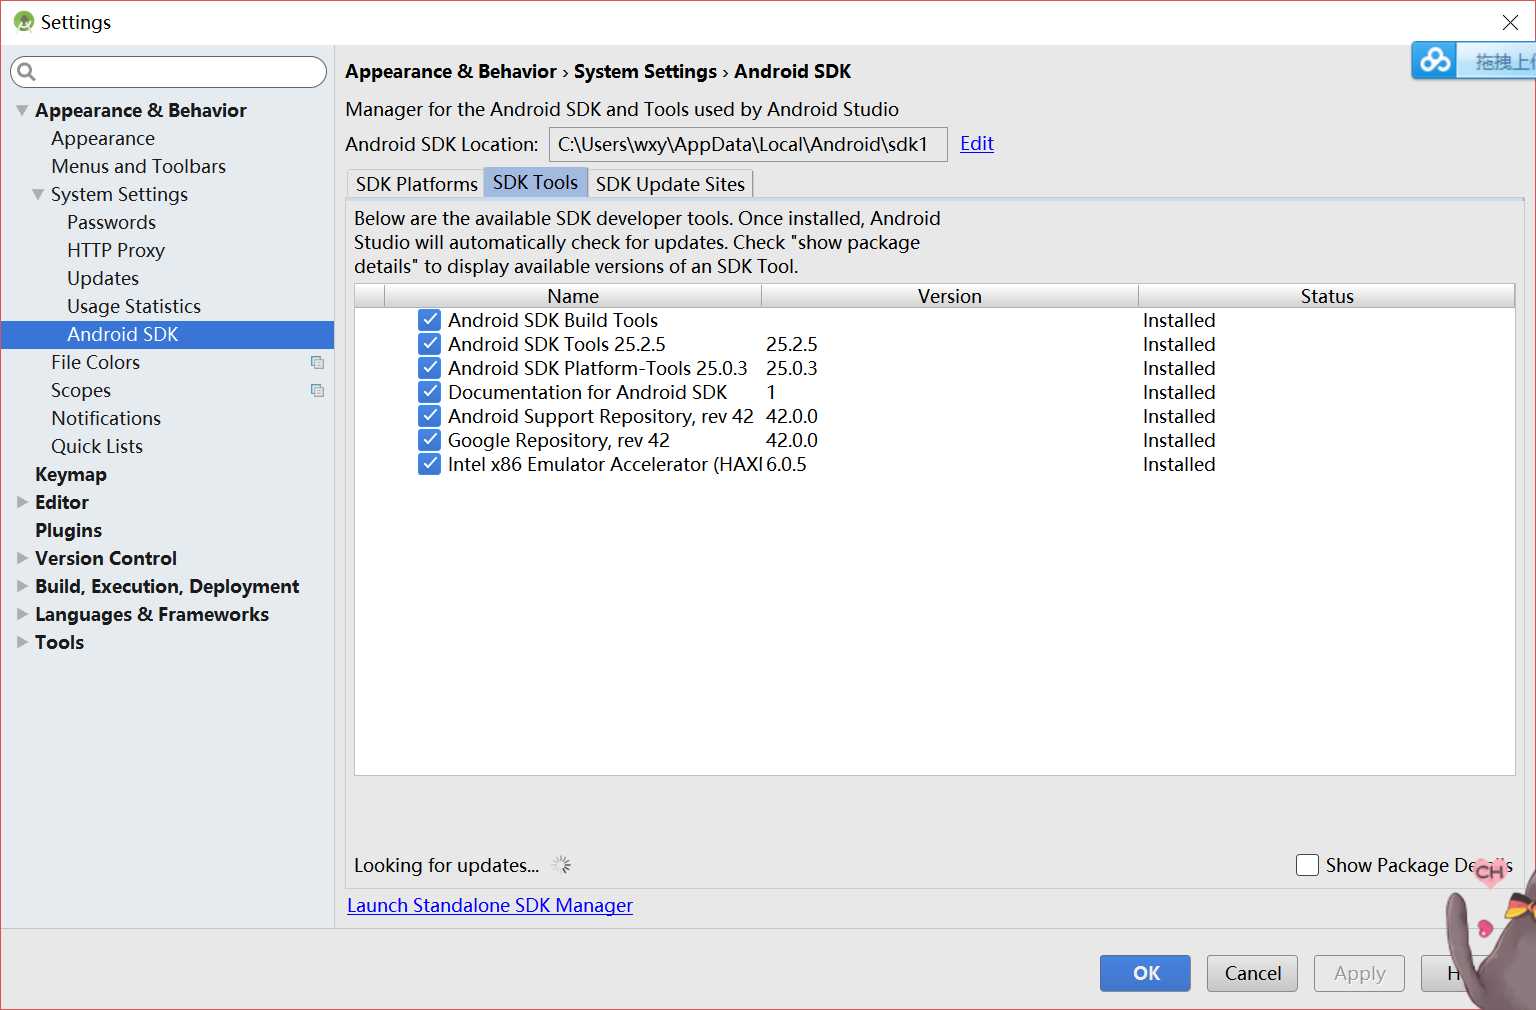Open Passwords settings page
This screenshot has height=1010, width=1536.
point(112,222)
